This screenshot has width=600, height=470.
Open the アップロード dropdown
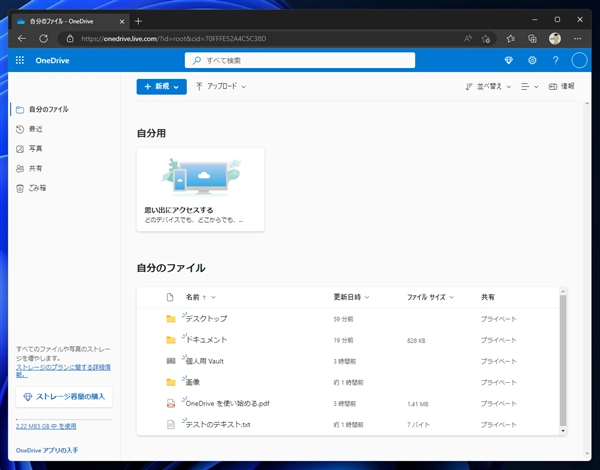click(x=221, y=86)
